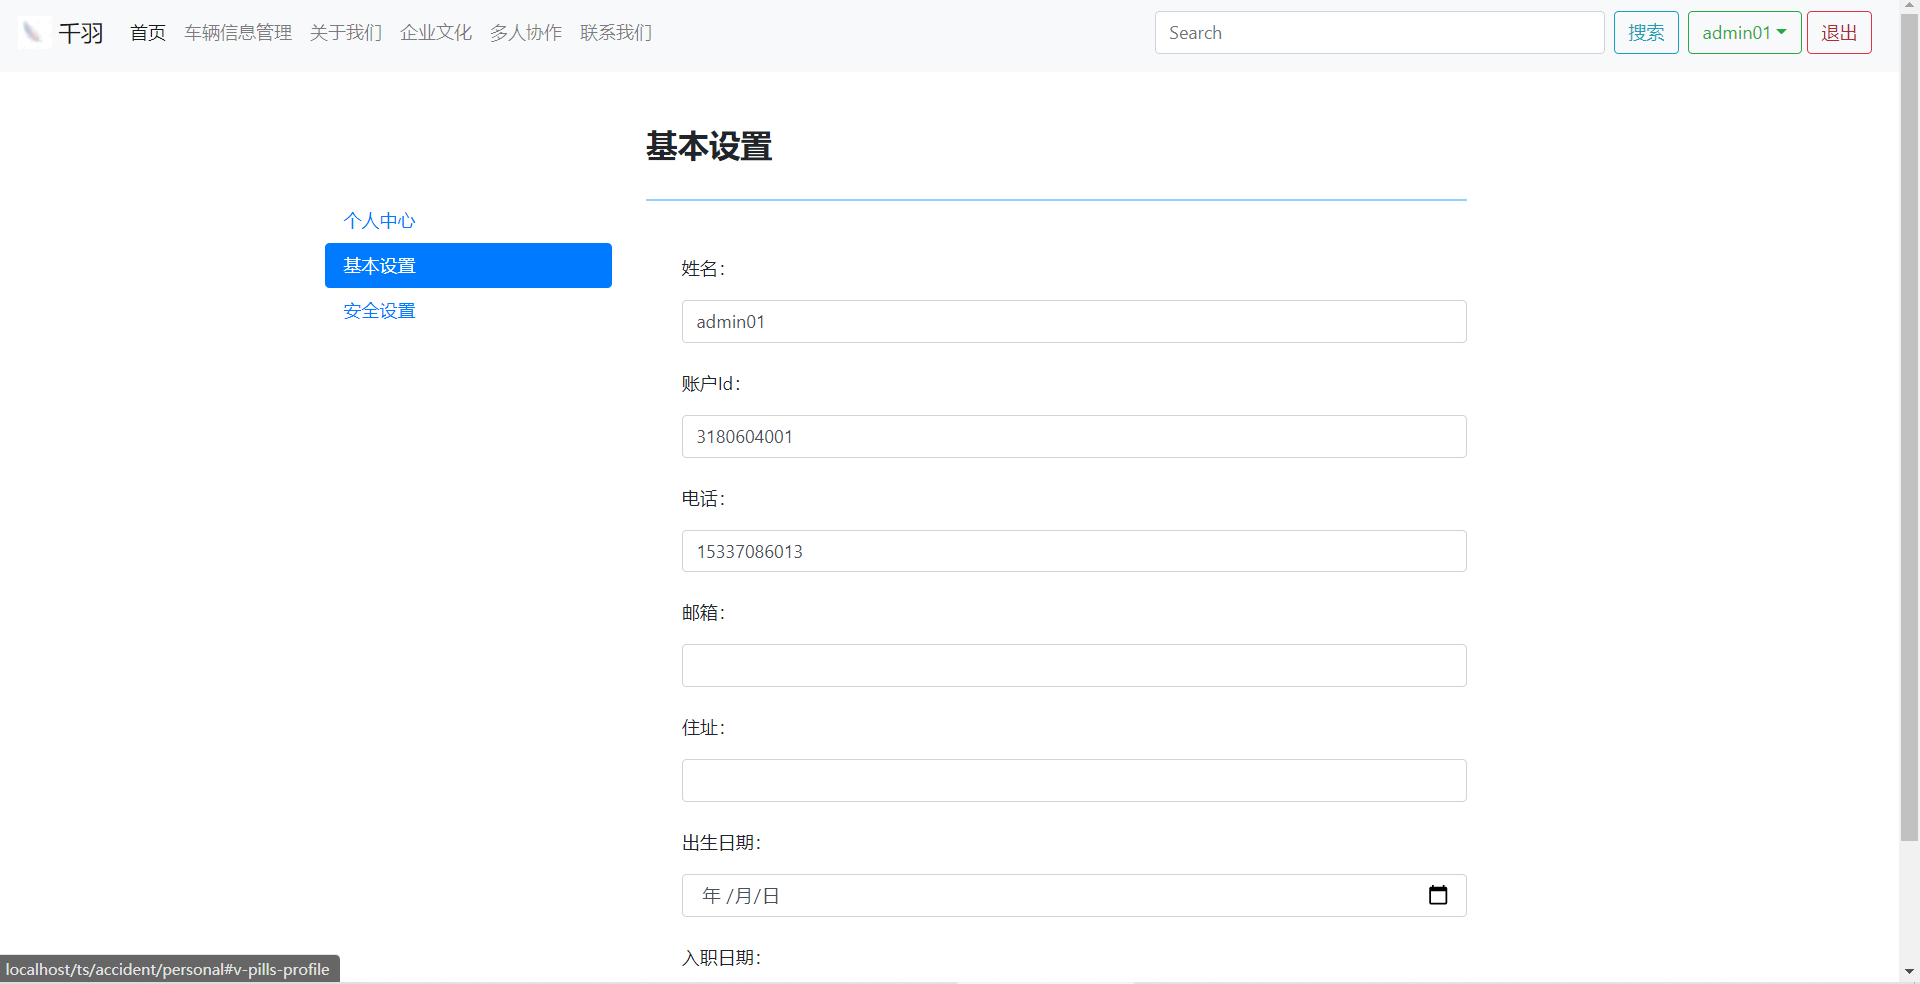Viewport: 1920px width, 984px height.
Task: Focus the Search input field
Action: [x=1380, y=32]
